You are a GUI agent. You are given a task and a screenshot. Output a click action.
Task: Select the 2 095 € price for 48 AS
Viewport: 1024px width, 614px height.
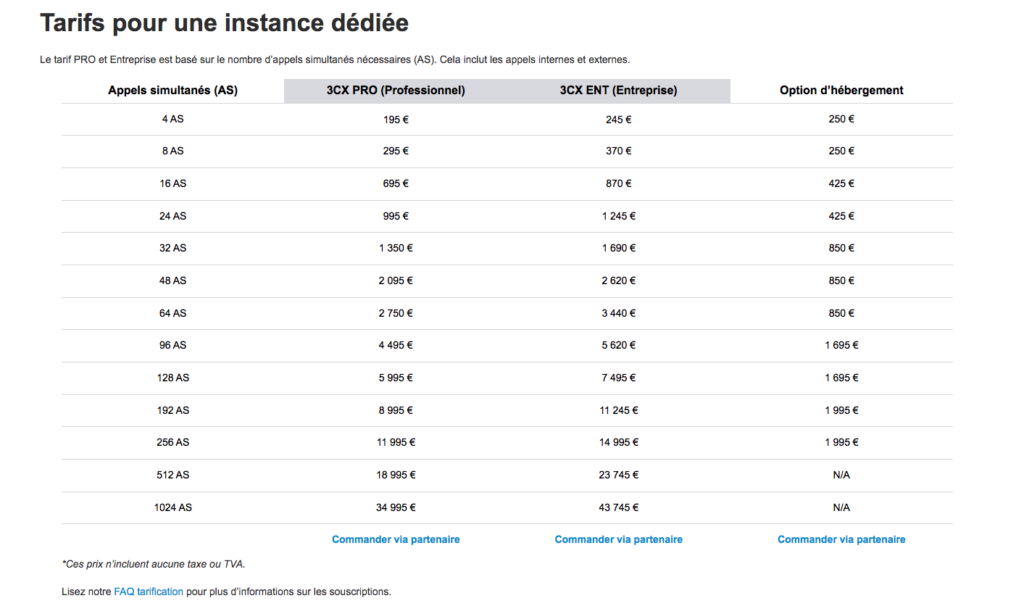tap(395, 281)
